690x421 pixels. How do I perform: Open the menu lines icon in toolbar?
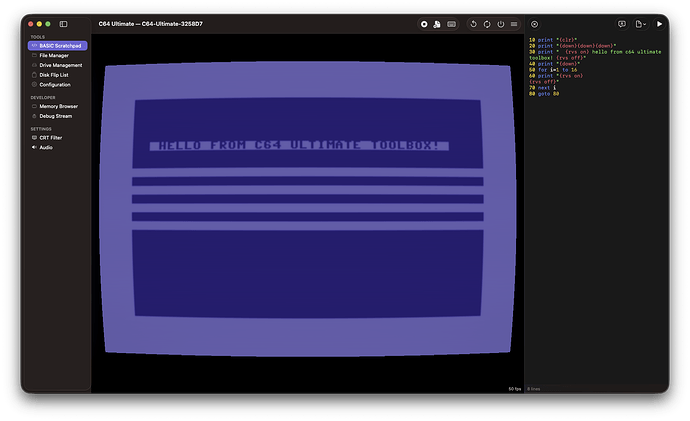(514, 24)
